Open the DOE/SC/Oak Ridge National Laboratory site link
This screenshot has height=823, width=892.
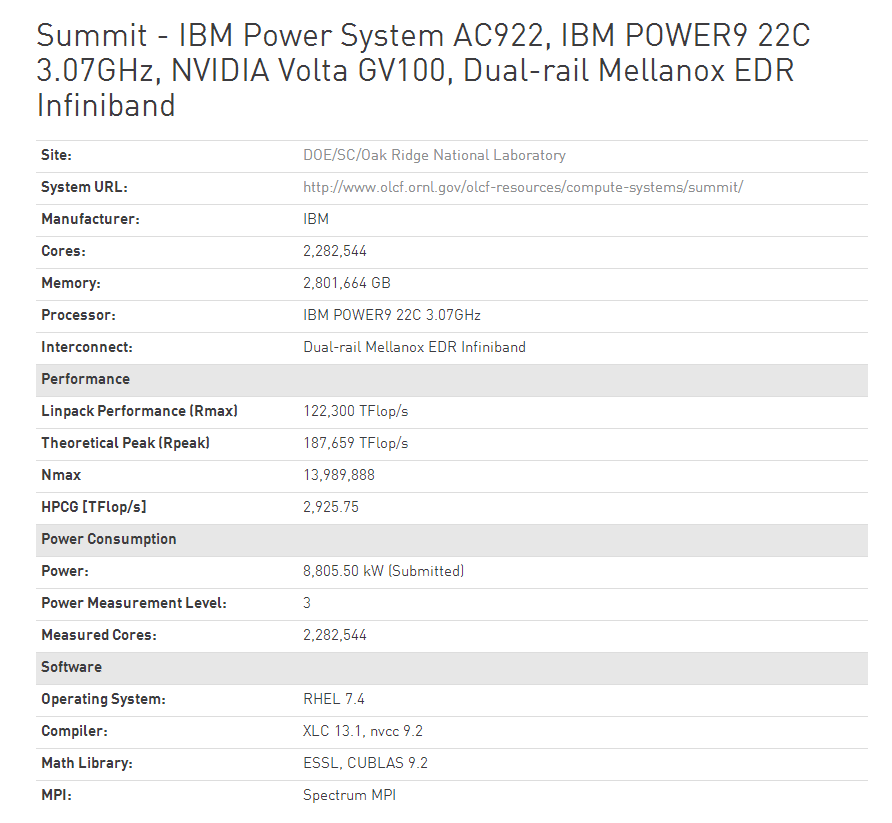pyautogui.click(x=434, y=155)
